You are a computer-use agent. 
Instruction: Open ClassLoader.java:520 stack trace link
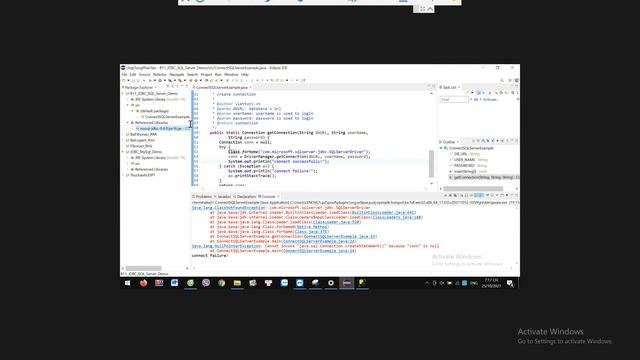pyautogui.click(x=336, y=222)
